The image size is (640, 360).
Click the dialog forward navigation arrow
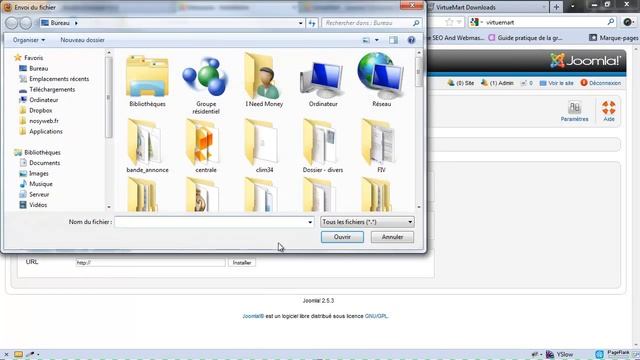click(26, 23)
